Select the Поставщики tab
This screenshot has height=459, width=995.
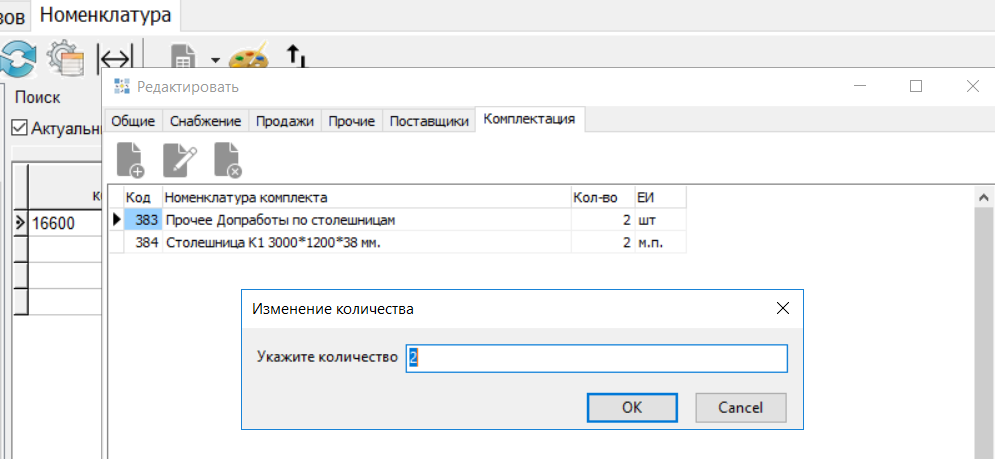428,121
